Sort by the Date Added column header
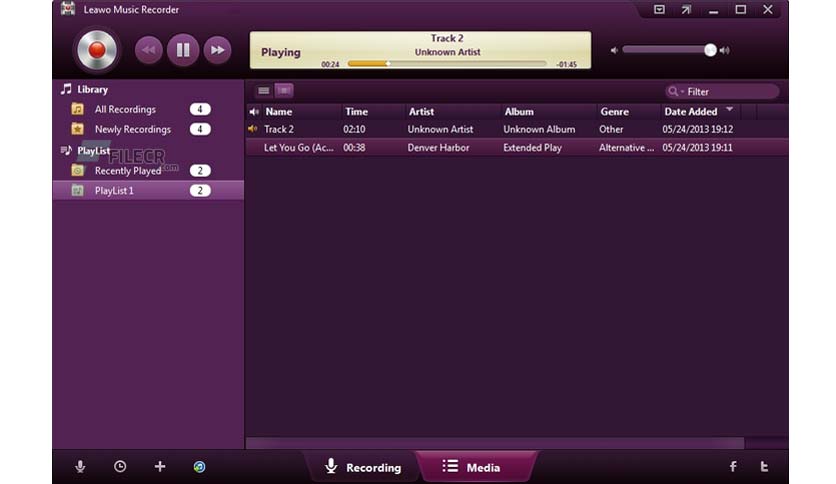 (x=690, y=111)
